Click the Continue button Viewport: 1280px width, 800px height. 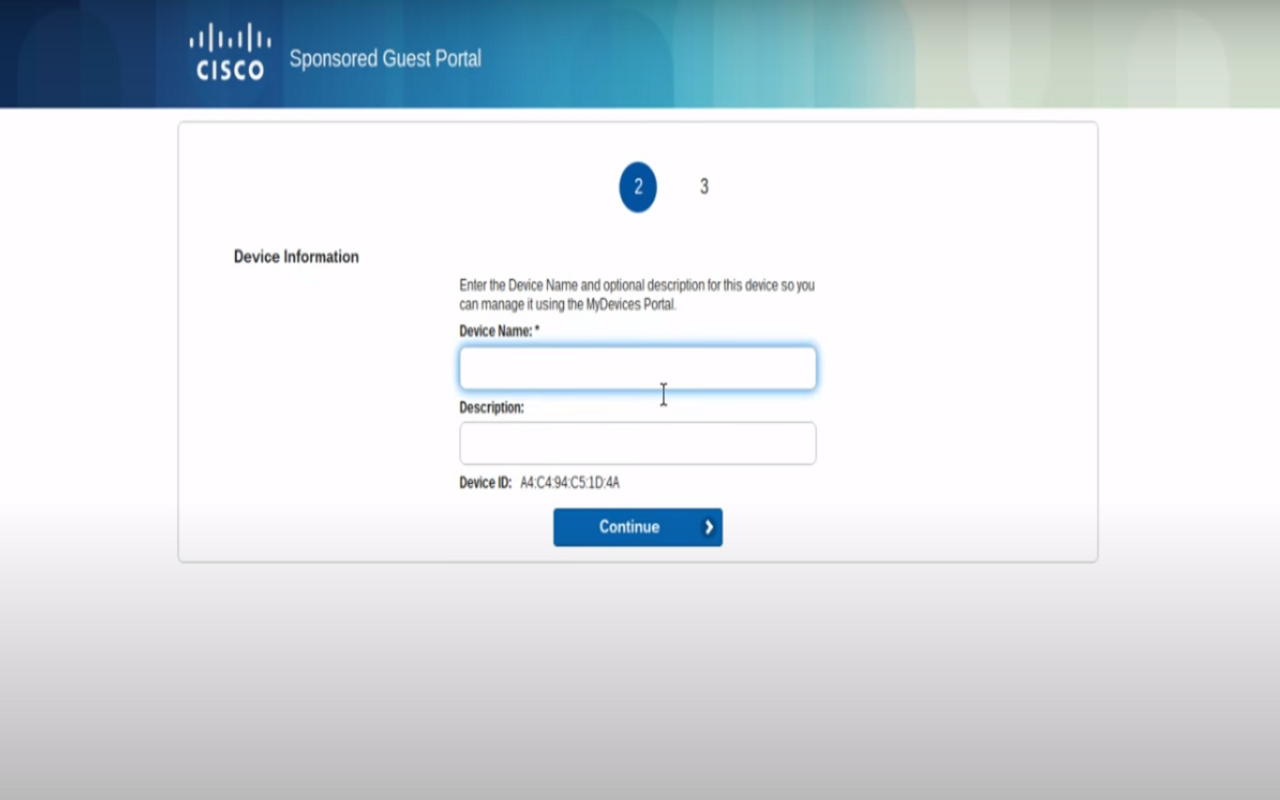[x=638, y=527]
